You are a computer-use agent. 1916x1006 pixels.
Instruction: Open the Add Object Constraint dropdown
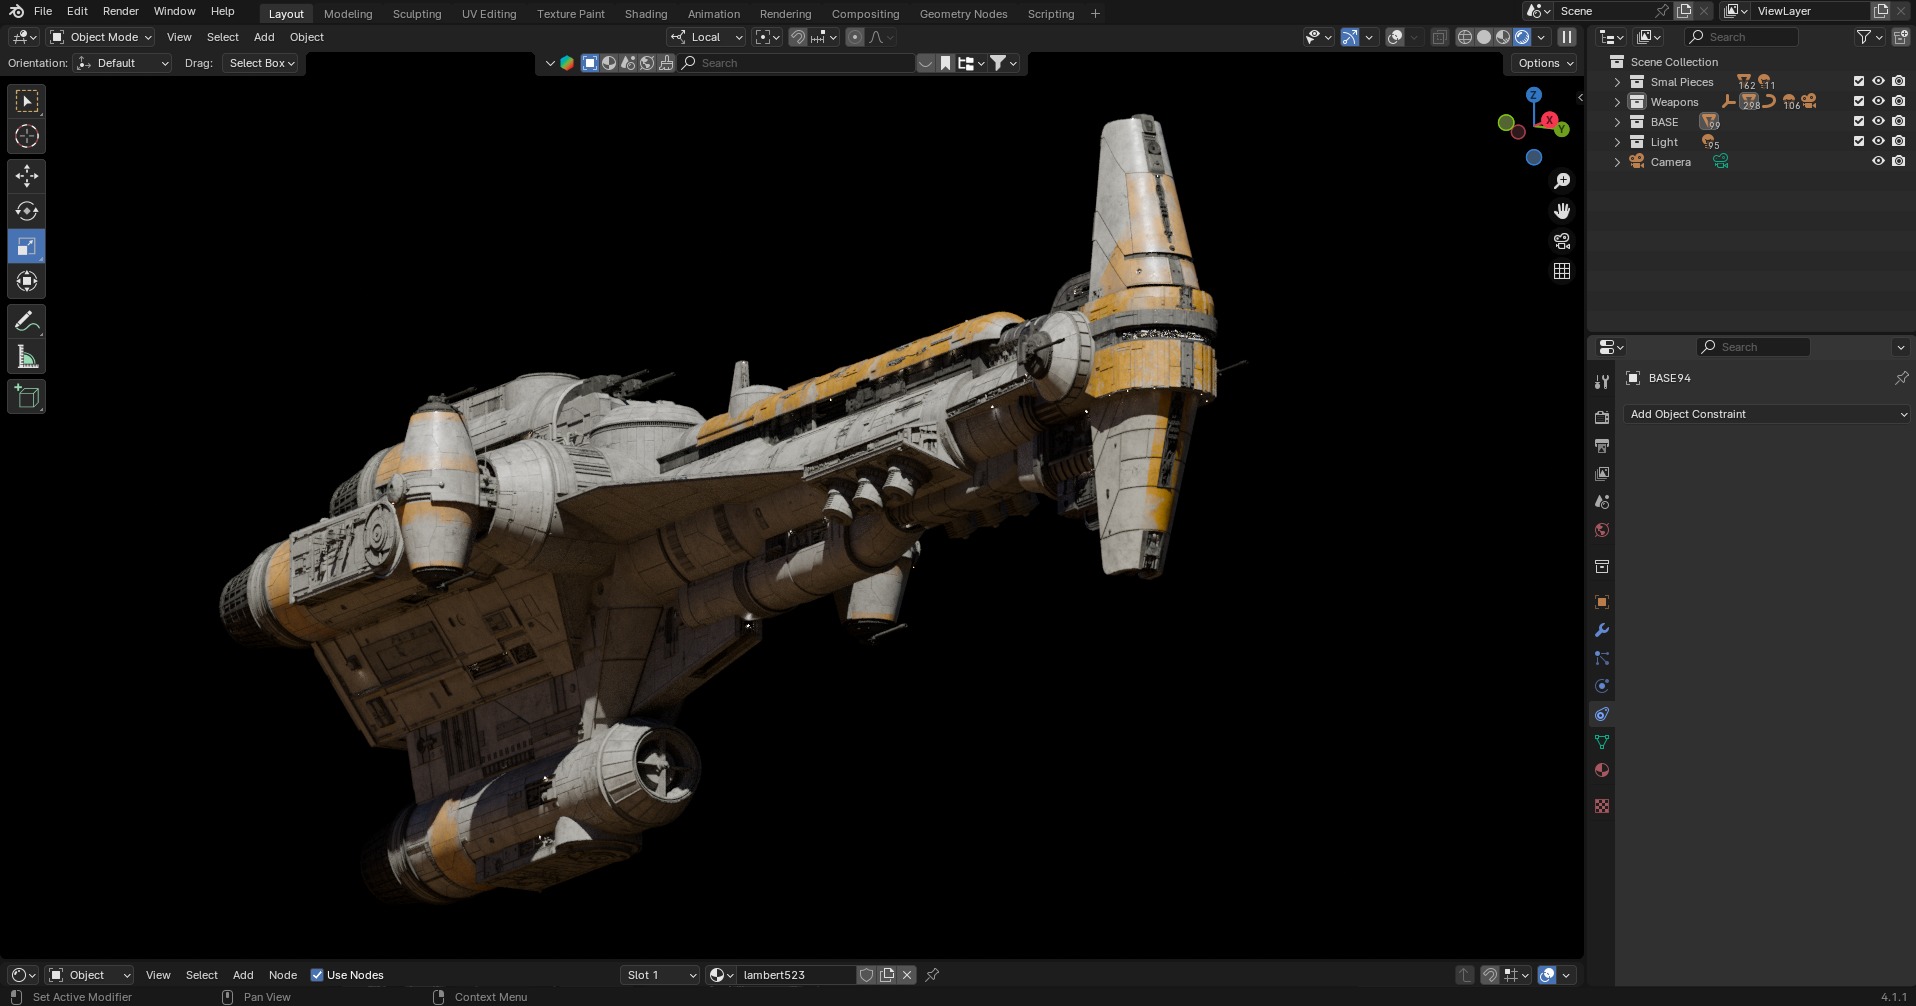[x=1767, y=414]
